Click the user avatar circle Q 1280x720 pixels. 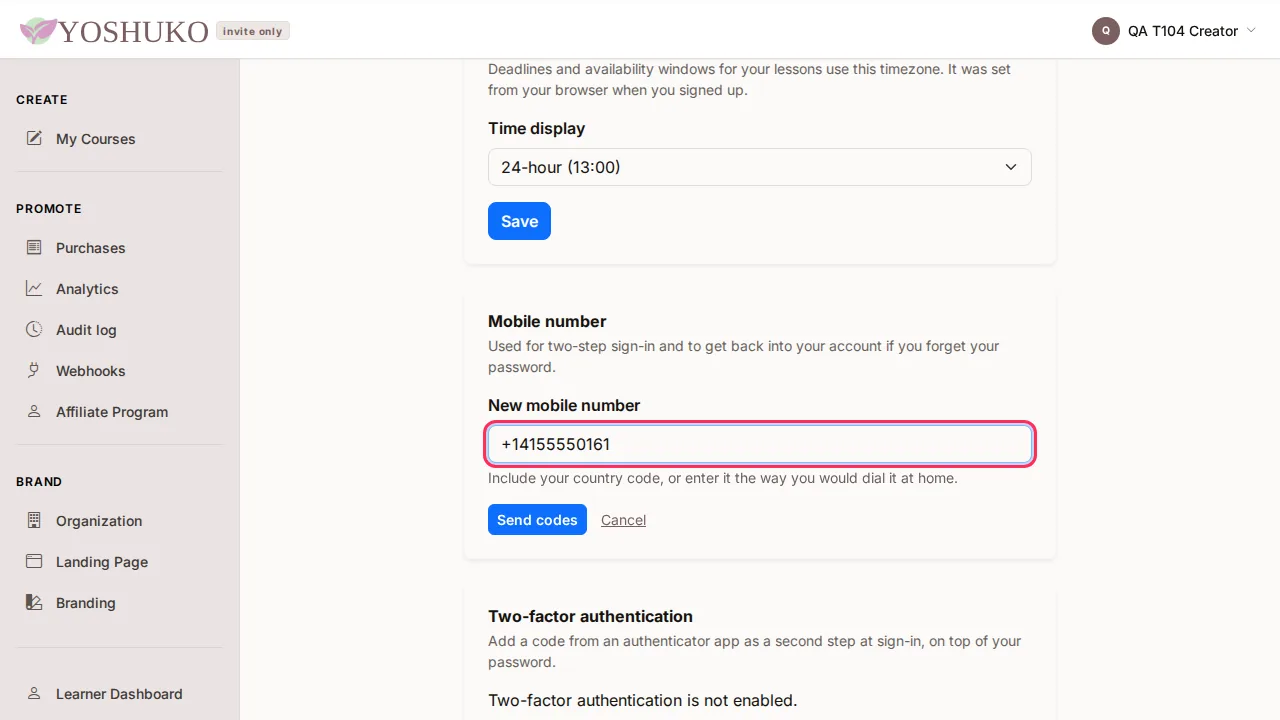pos(1105,31)
